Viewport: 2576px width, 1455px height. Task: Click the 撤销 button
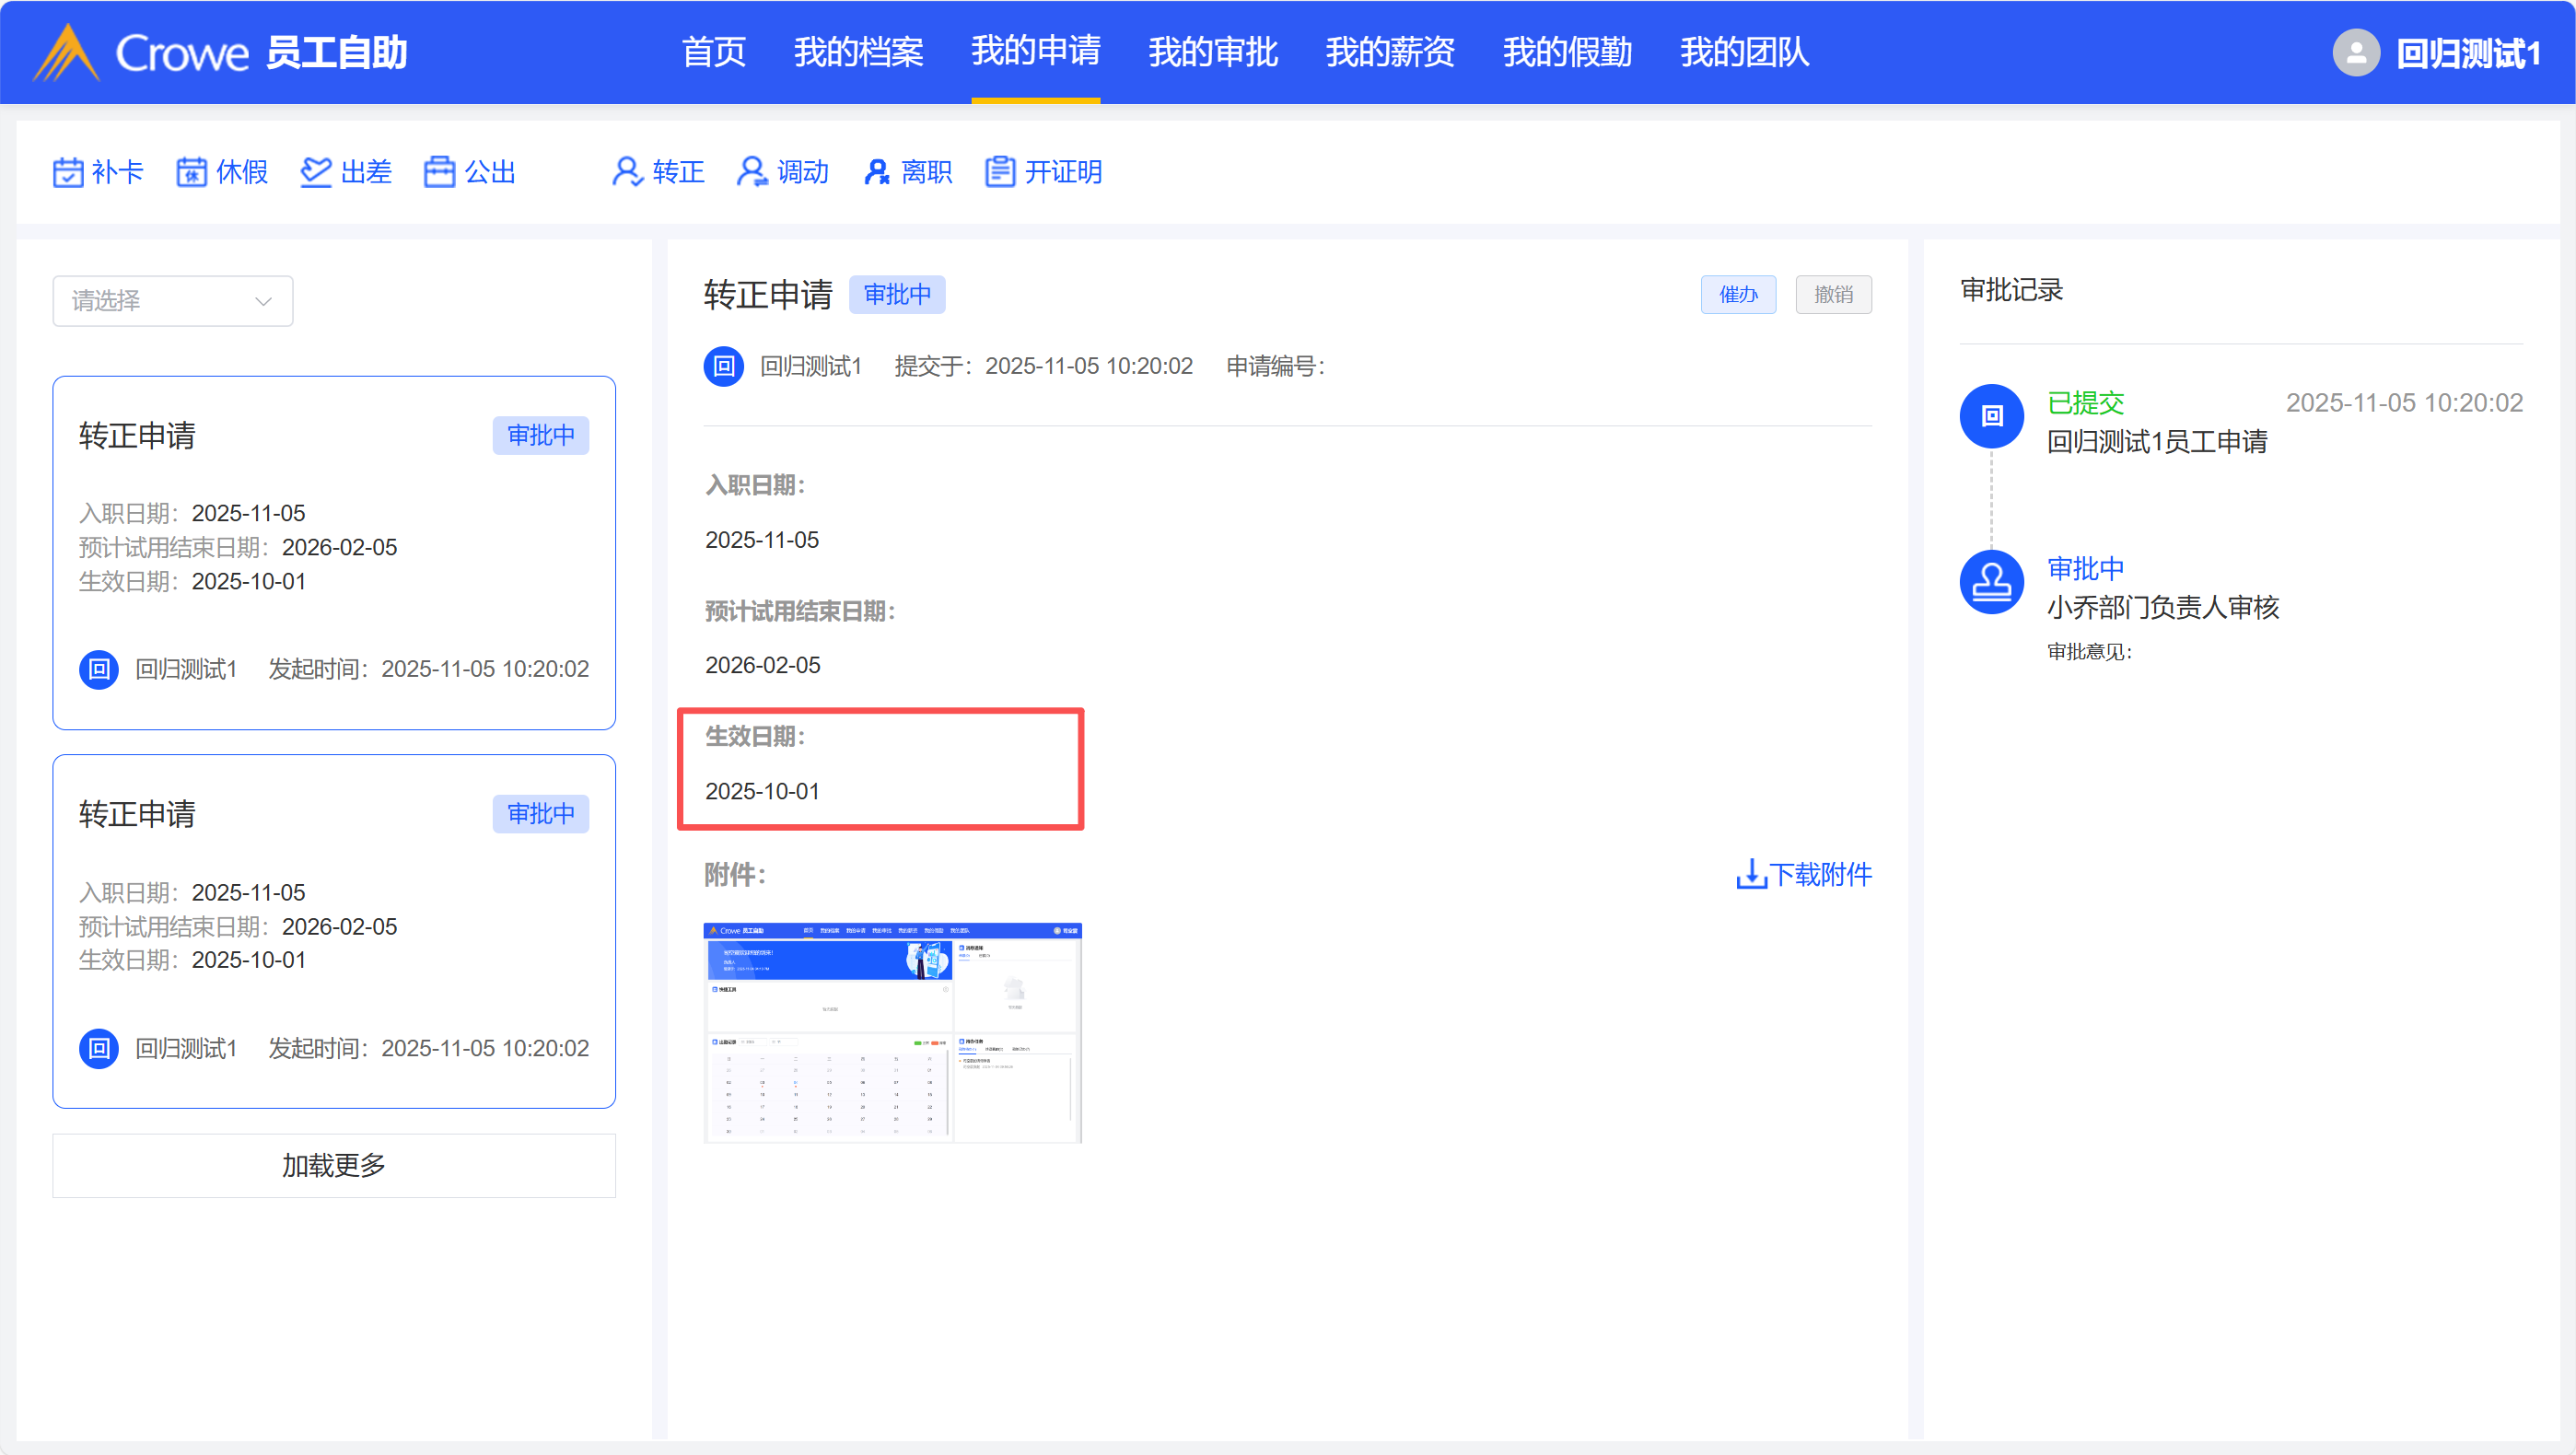[x=1832, y=295]
